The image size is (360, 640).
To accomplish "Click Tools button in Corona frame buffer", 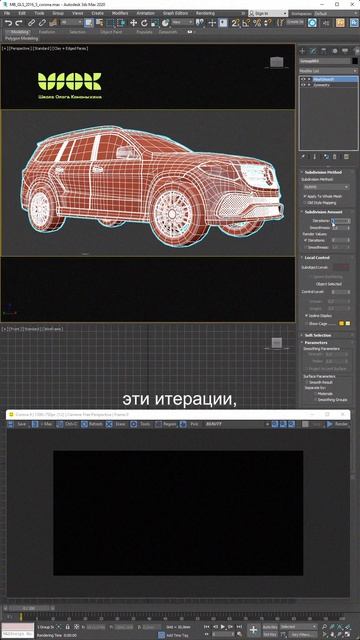I will 141,424.
